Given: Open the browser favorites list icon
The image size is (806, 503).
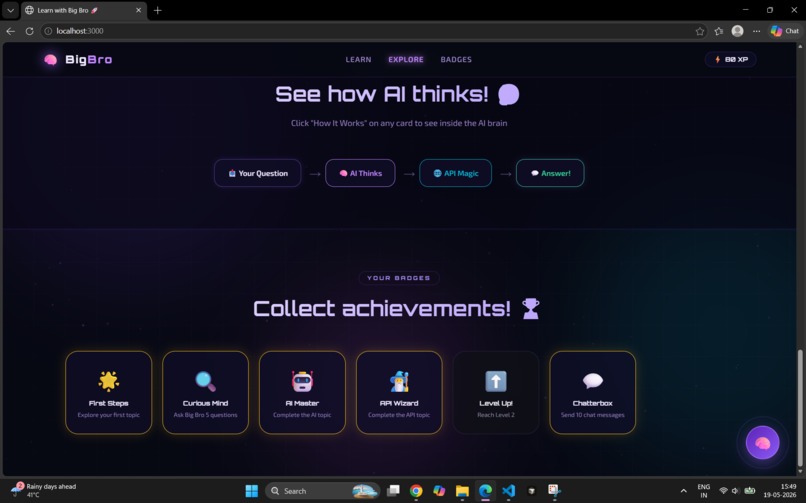Looking at the screenshot, I should coord(719,31).
